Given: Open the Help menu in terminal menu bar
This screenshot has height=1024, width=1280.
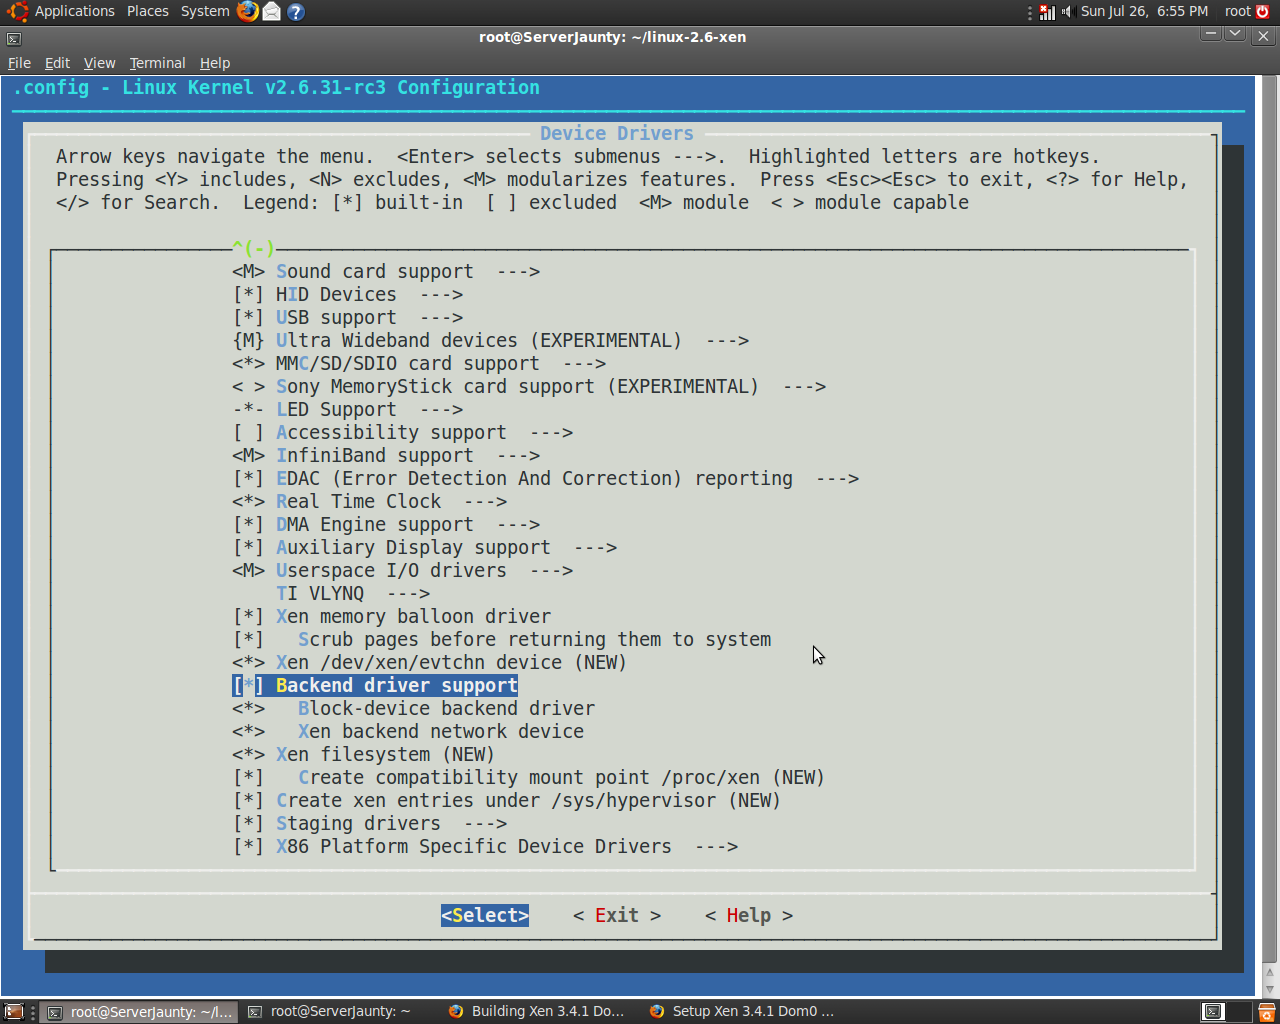Looking at the screenshot, I should 215,63.
